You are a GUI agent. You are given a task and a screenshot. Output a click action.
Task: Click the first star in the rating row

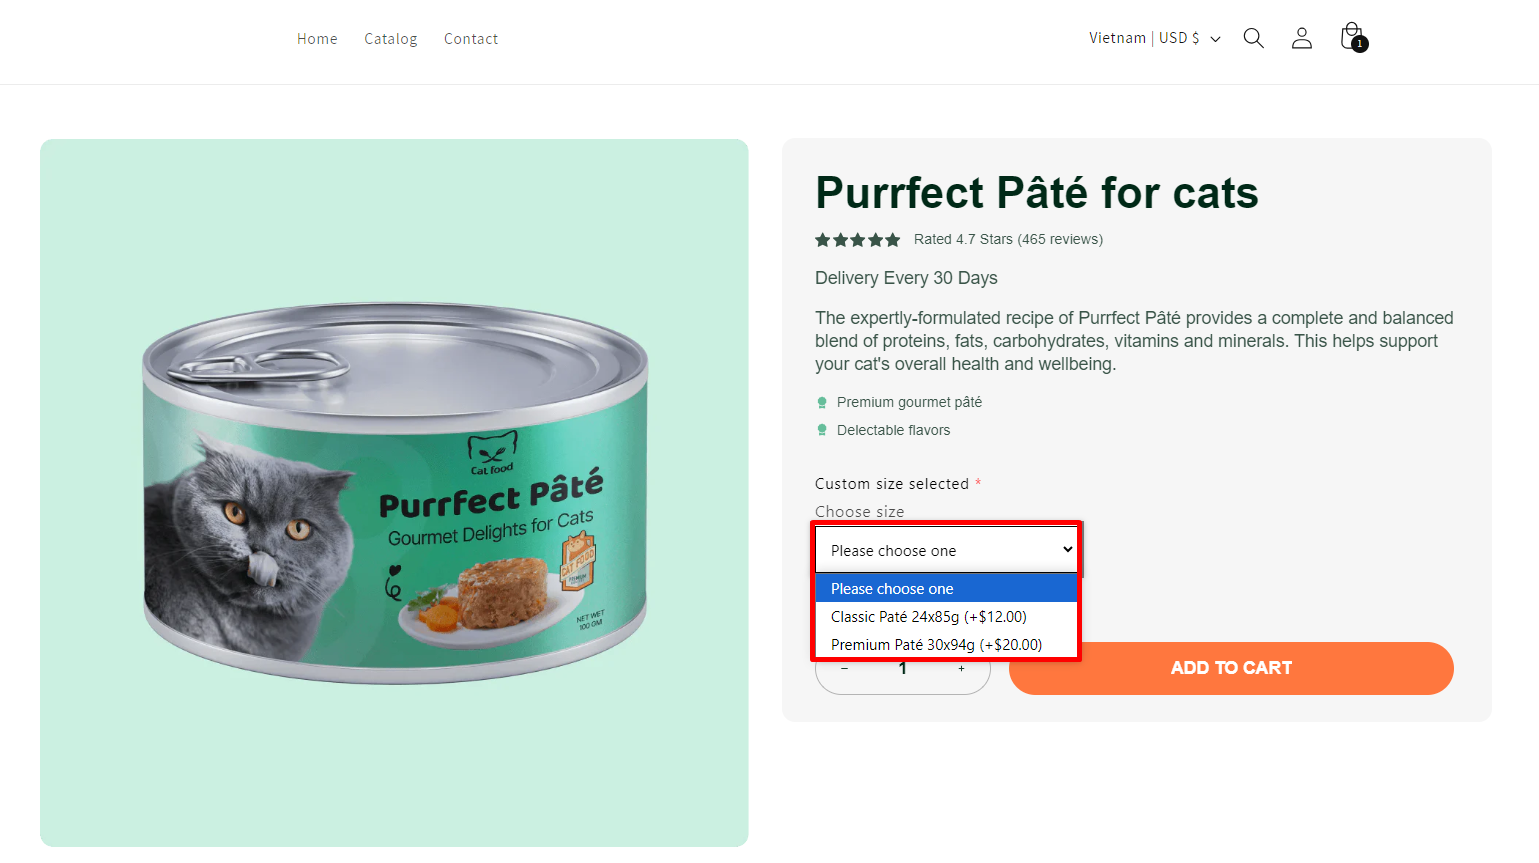[x=822, y=239]
